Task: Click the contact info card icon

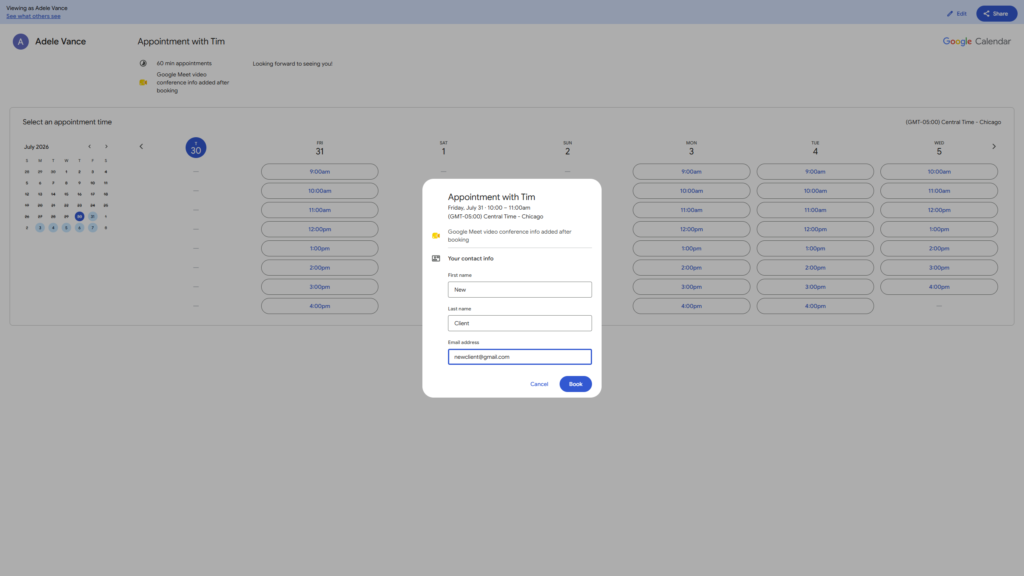Action: (x=436, y=259)
